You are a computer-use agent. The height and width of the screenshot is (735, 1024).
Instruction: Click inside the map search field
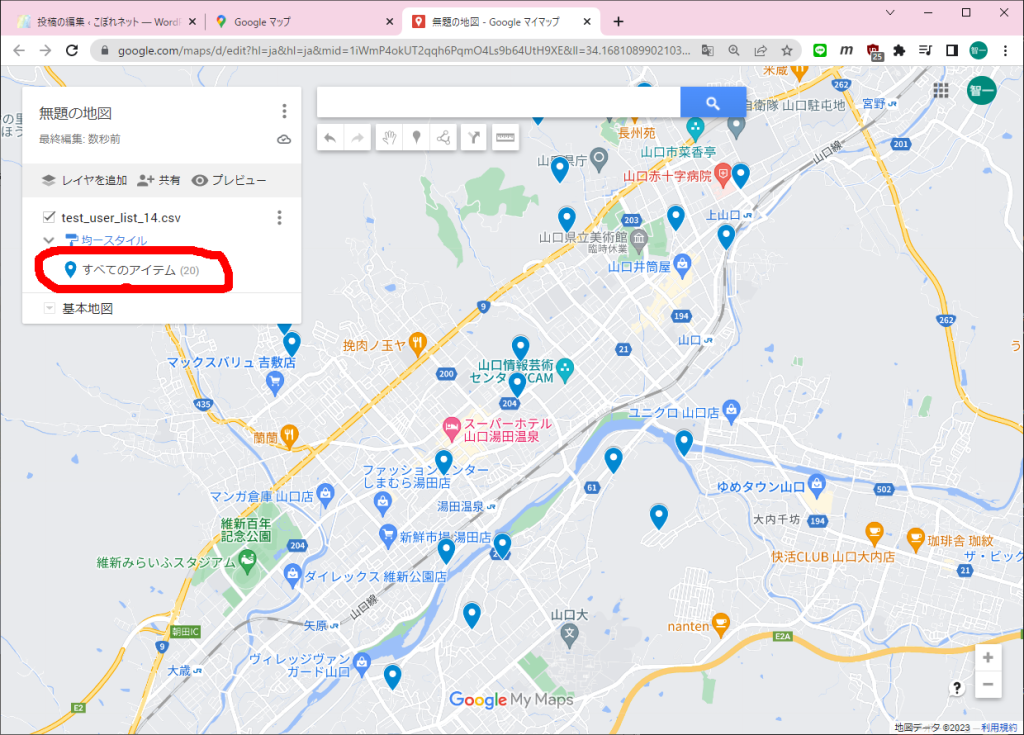500,102
